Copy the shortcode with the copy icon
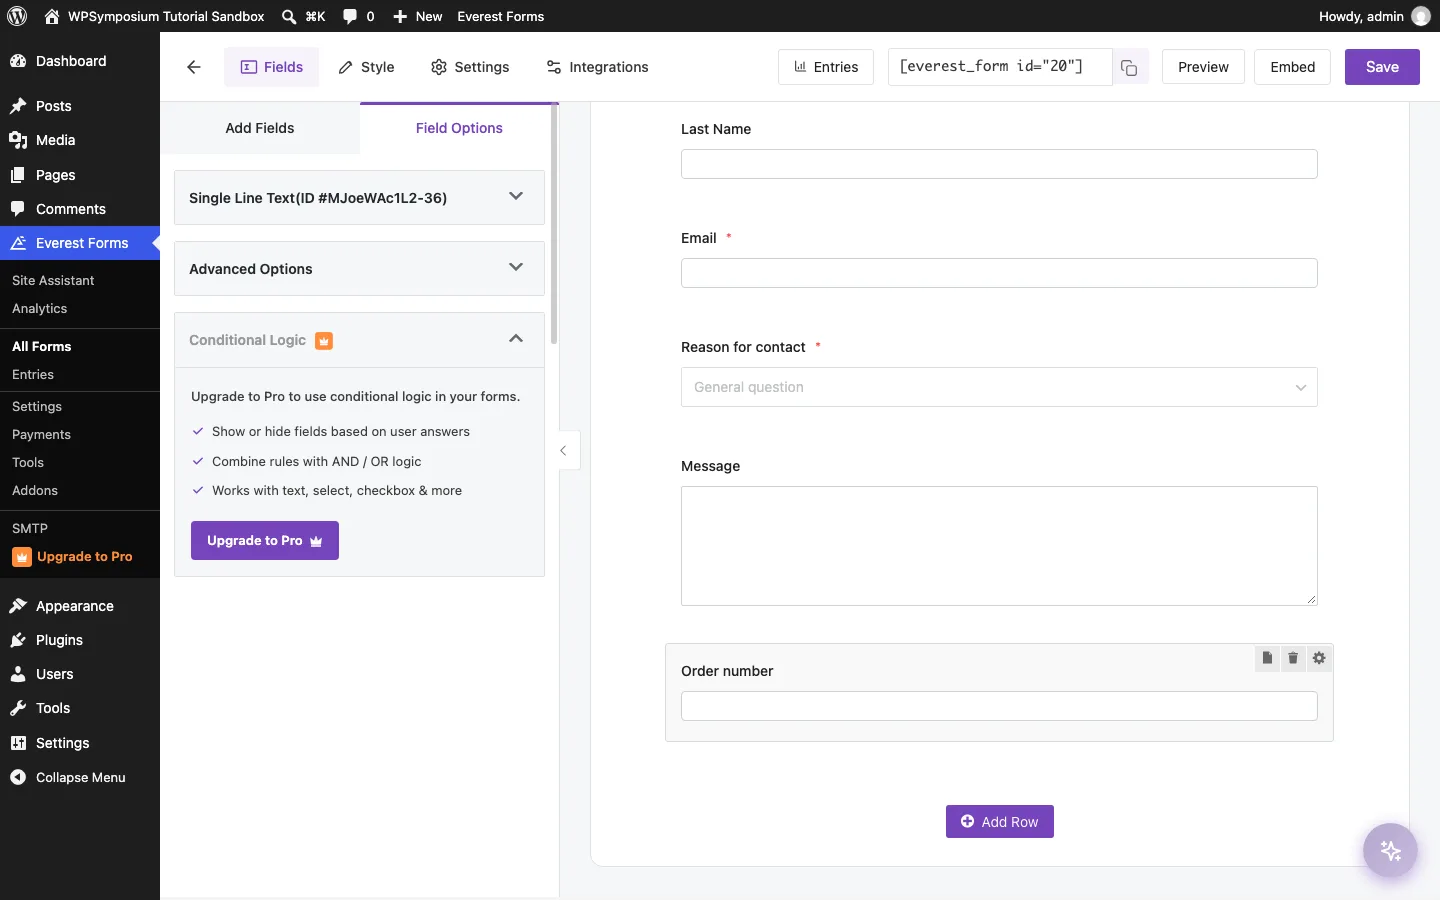The width and height of the screenshot is (1440, 900). [1129, 67]
